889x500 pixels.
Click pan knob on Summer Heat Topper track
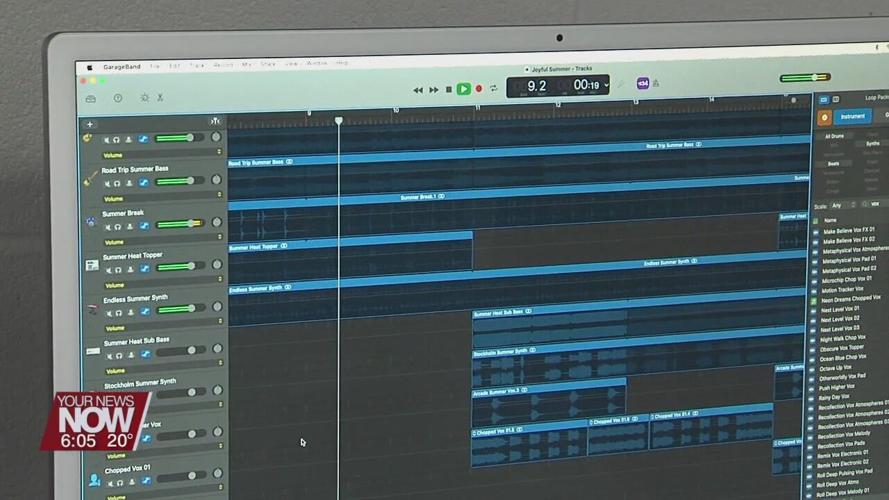coord(216,264)
